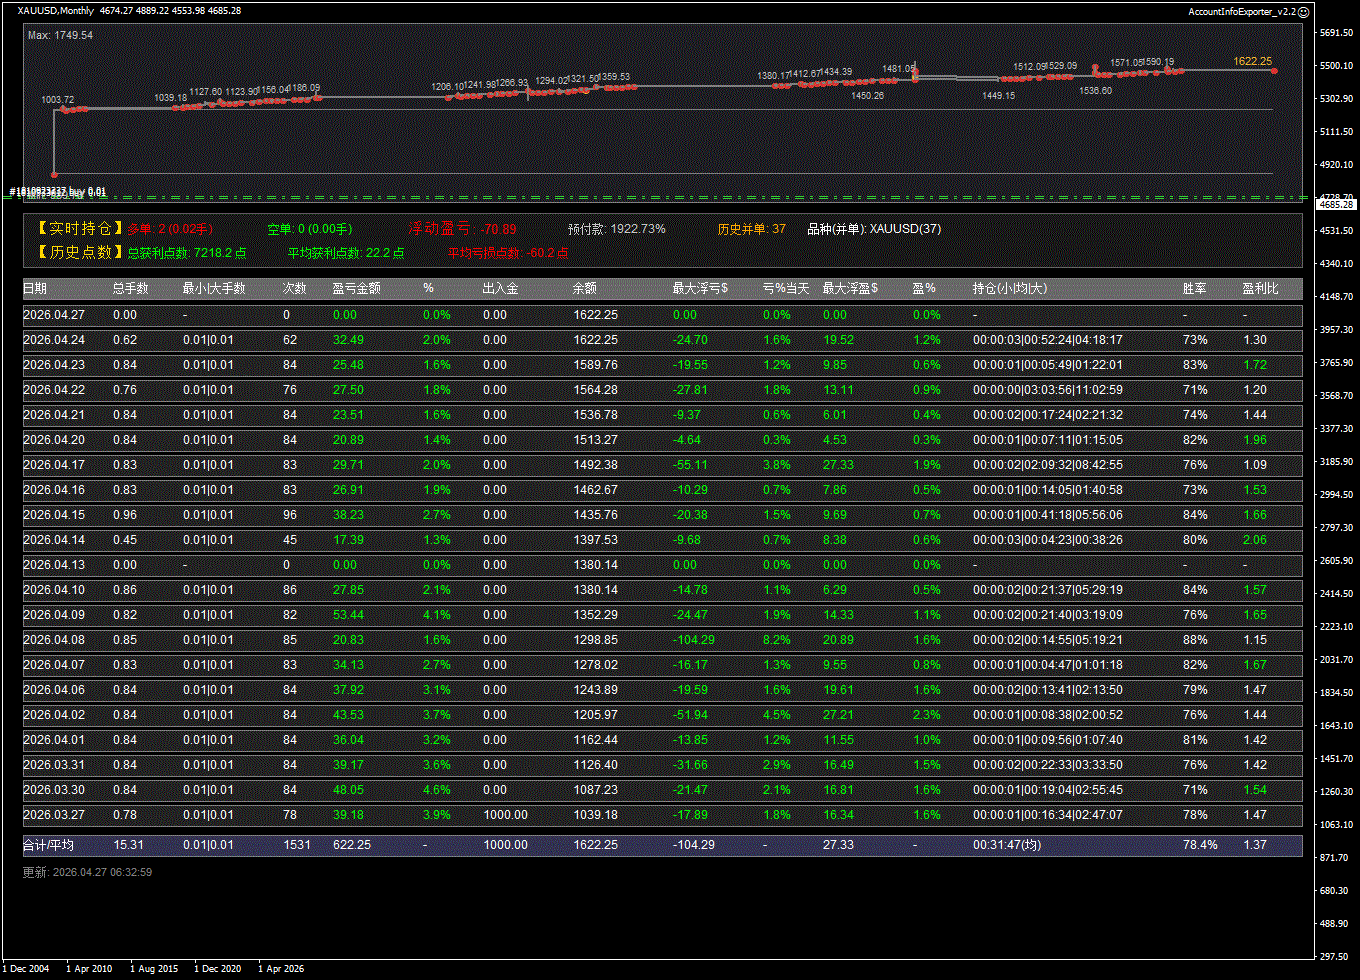Click the smiley face expert advisor icon
The height and width of the screenshot is (980, 1360).
(x=1303, y=11)
